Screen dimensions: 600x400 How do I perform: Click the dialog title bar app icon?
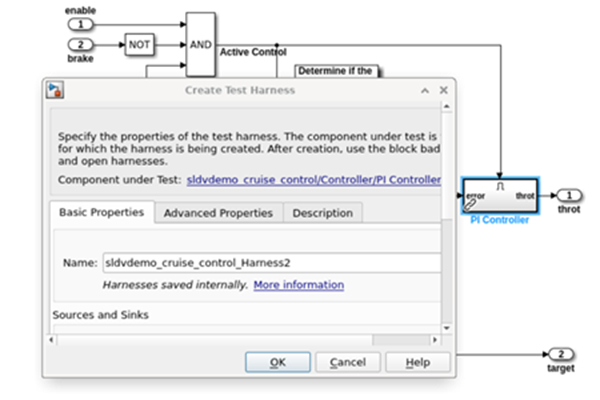56,90
